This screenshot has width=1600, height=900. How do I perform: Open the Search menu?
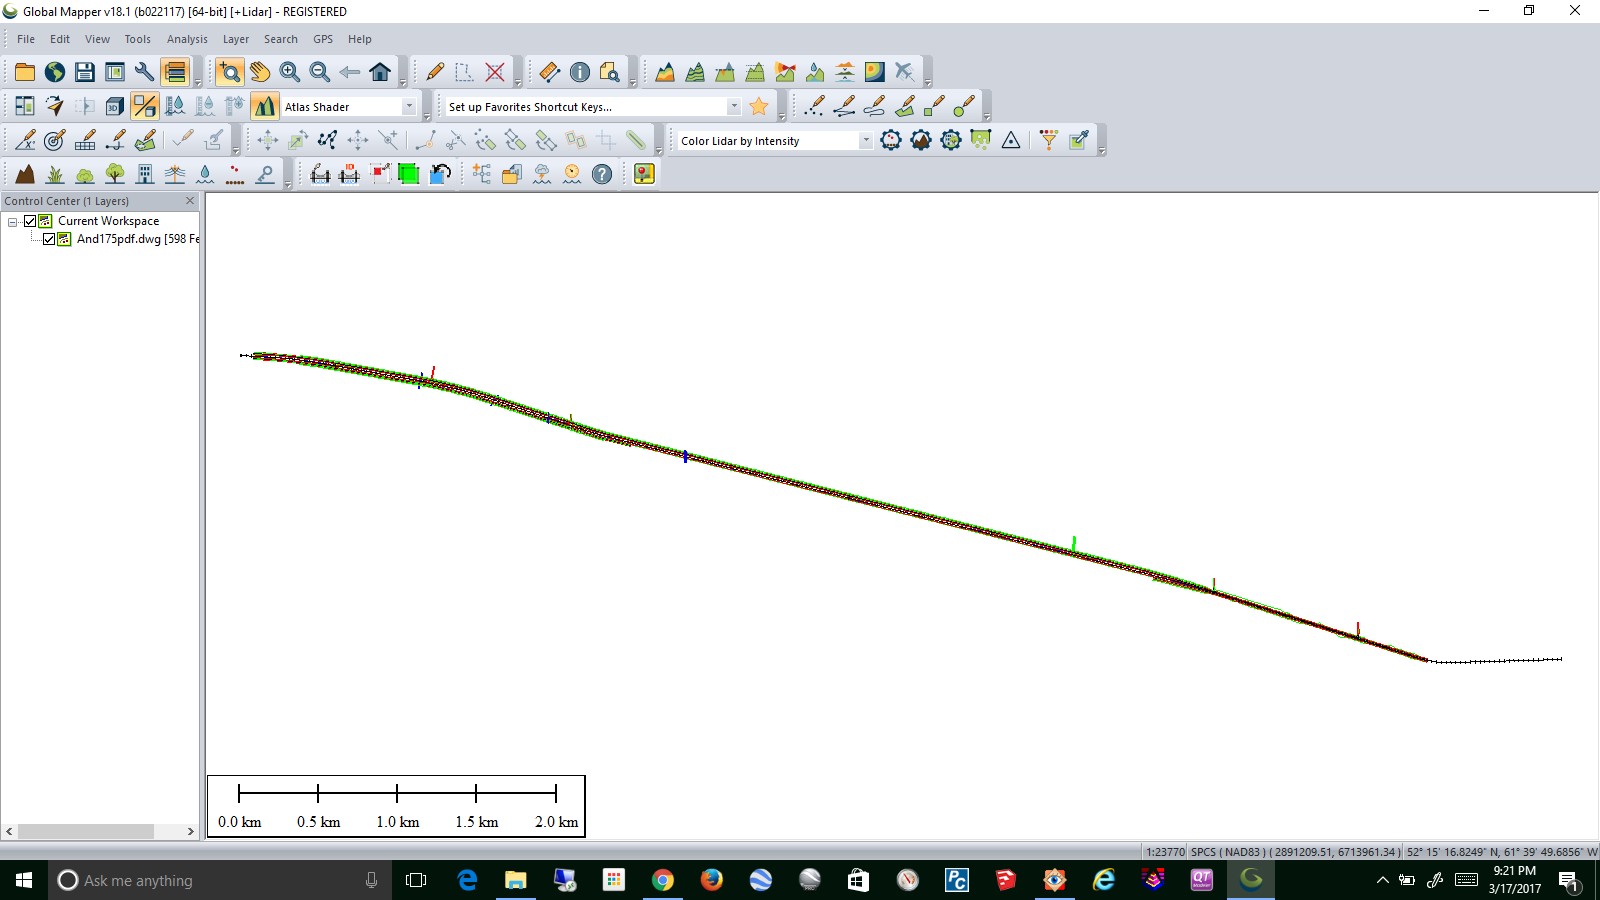[x=281, y=39]
